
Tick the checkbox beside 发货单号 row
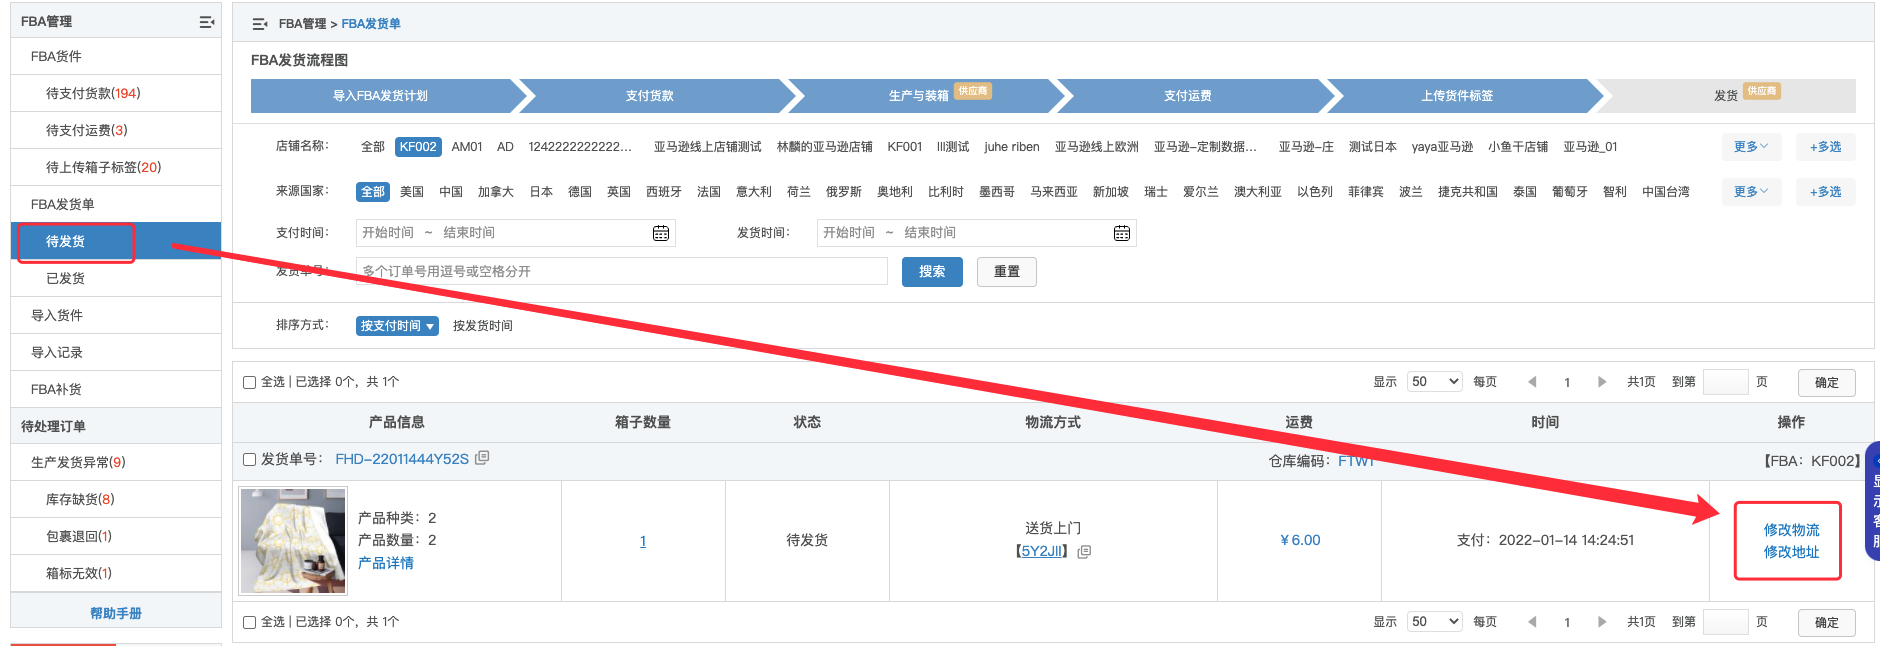[x=250, y=459]
